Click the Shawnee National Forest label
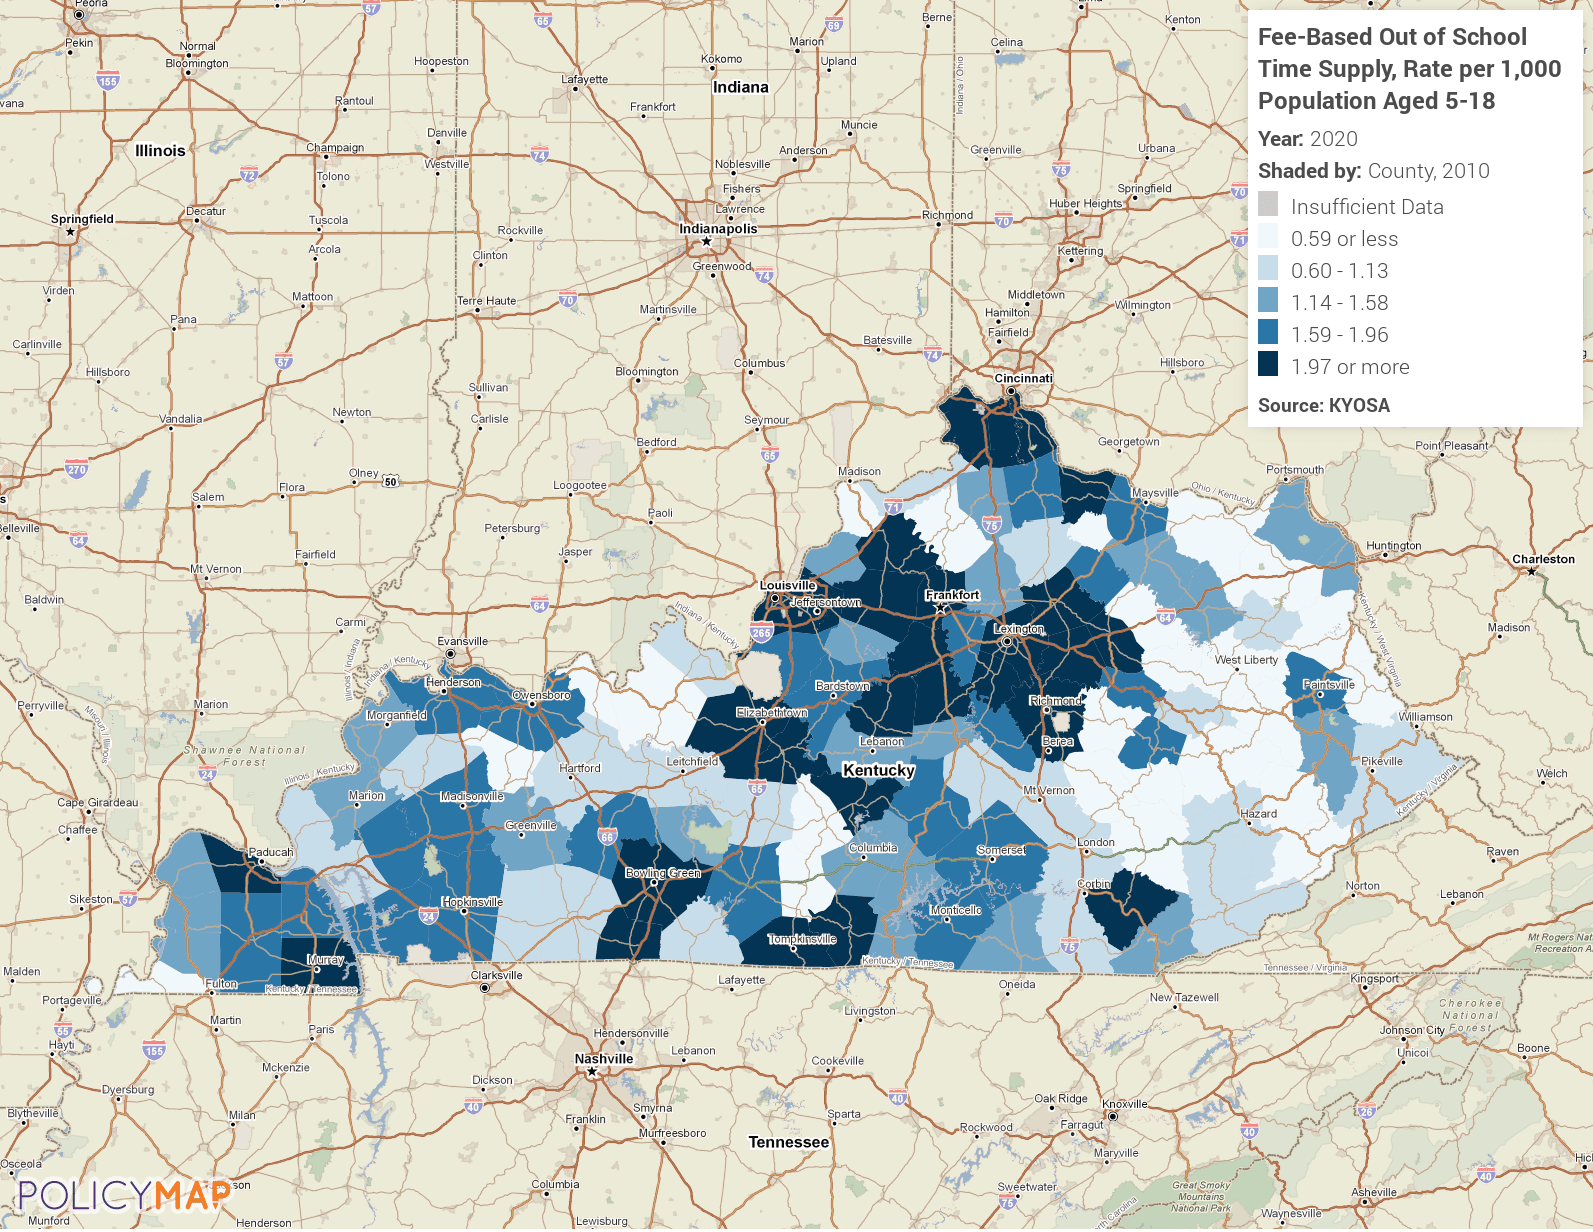 [x=244, y=756]
